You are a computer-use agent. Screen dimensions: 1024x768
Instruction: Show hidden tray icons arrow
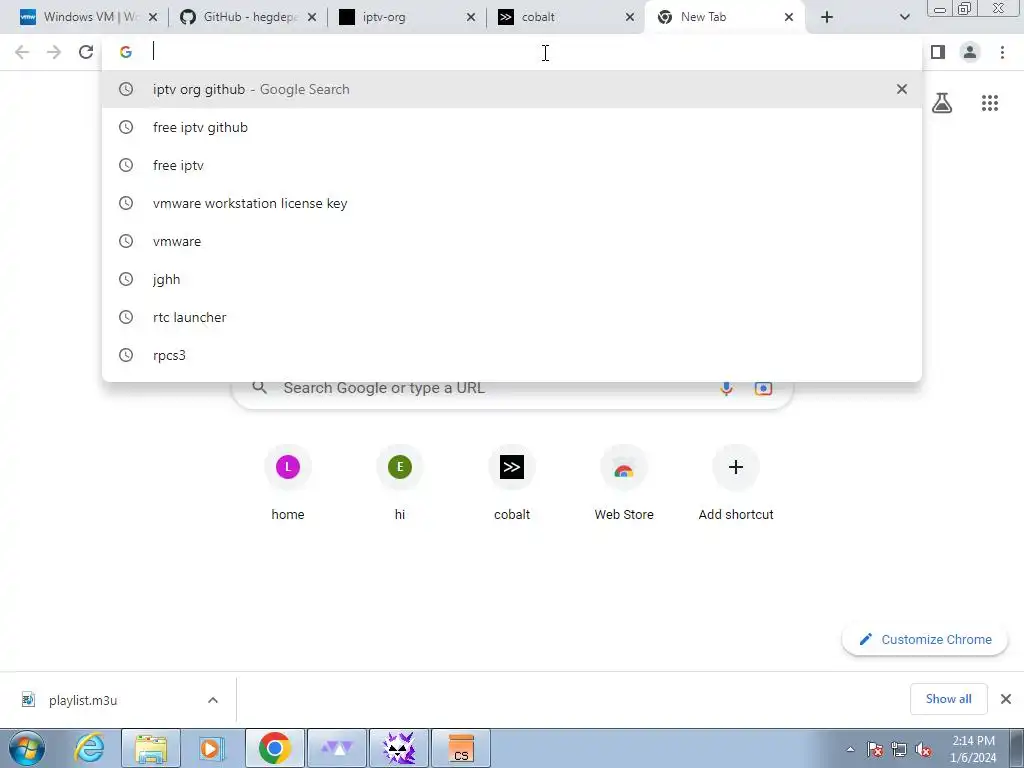point(850,749)
